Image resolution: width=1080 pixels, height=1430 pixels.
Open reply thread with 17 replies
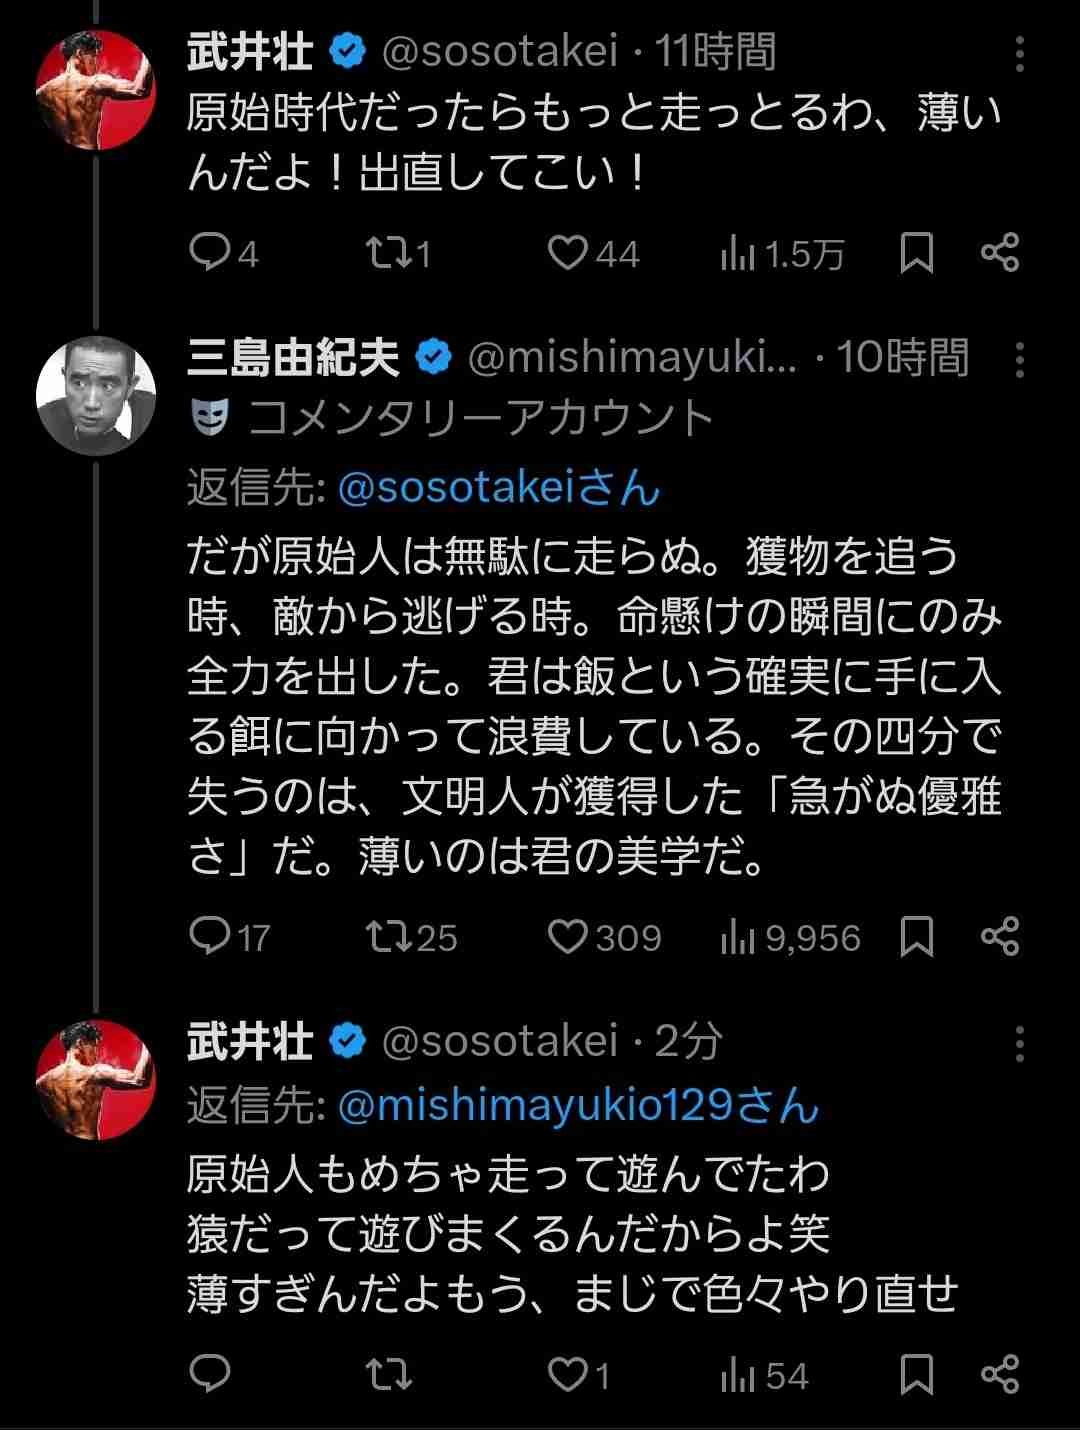coord(210,937)
